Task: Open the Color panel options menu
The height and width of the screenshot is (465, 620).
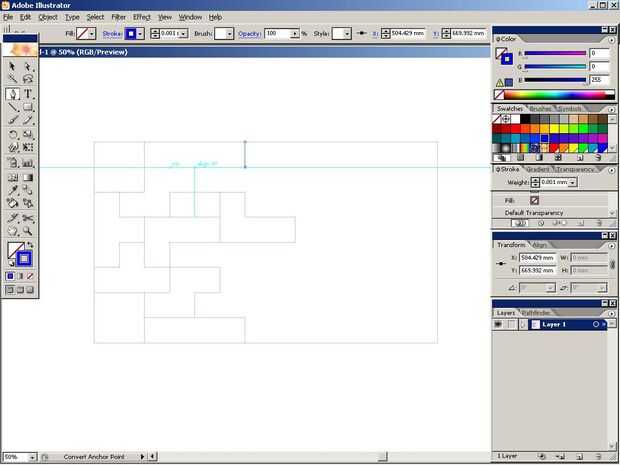Action: click(x=611, y=40)
